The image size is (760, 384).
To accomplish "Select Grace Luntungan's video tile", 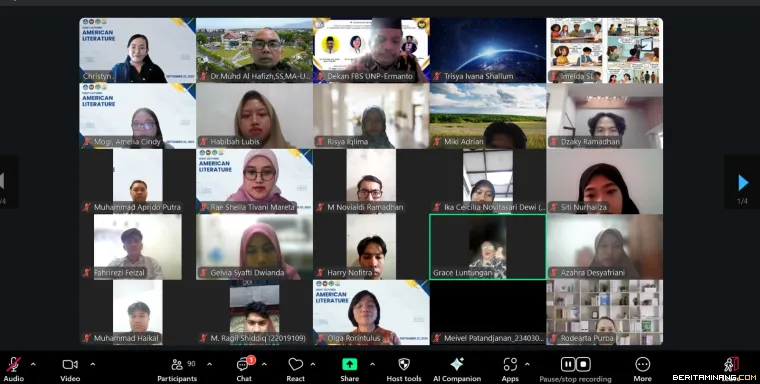I will point(488,247).
